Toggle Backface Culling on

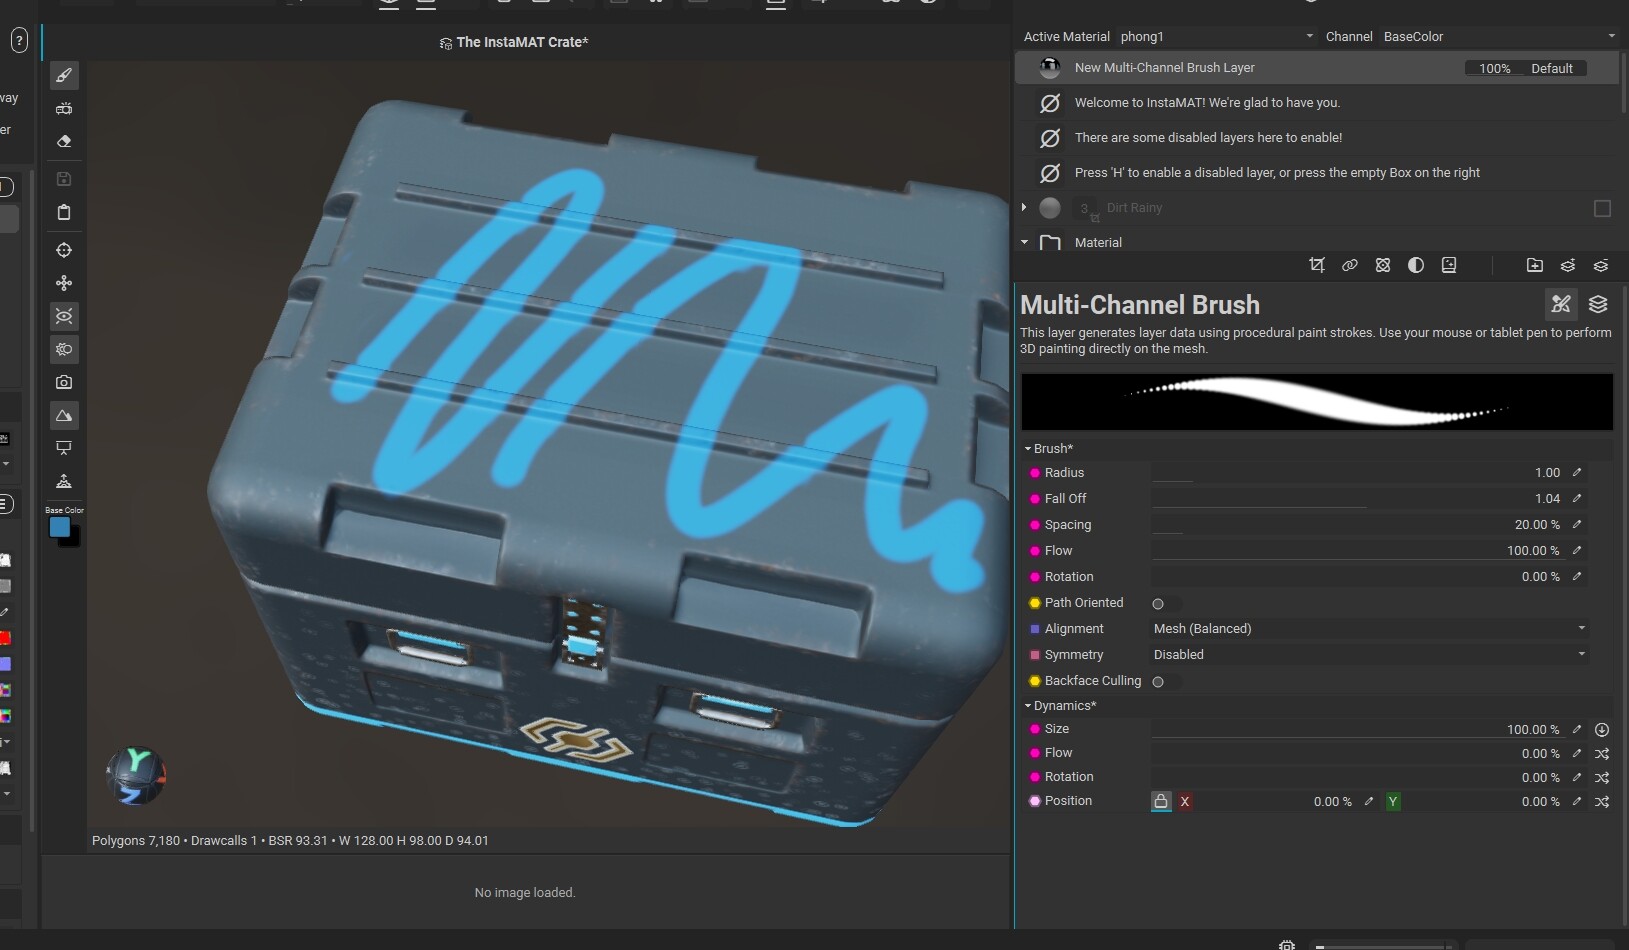(1158, 682)
